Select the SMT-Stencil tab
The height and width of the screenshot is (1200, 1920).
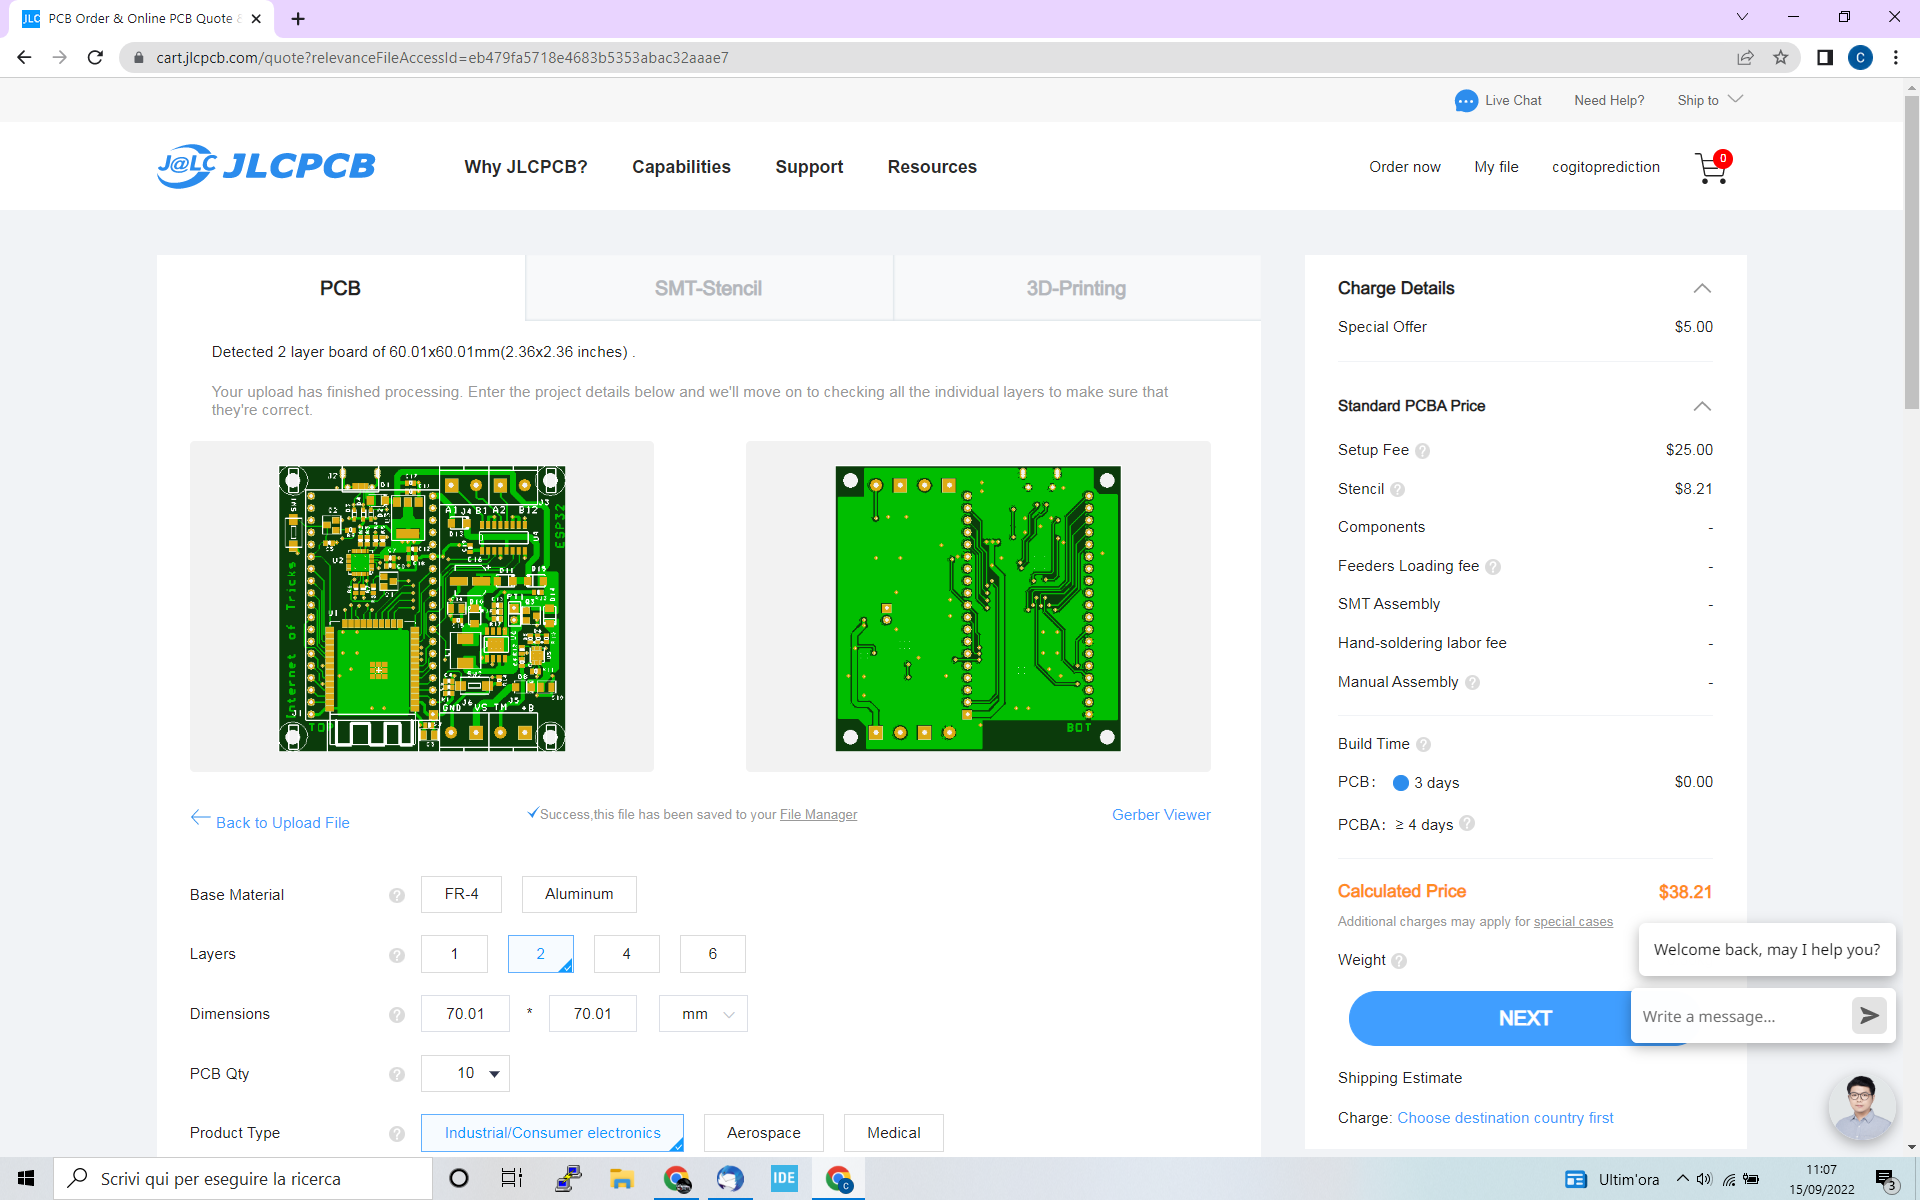(x=708, y=288)
